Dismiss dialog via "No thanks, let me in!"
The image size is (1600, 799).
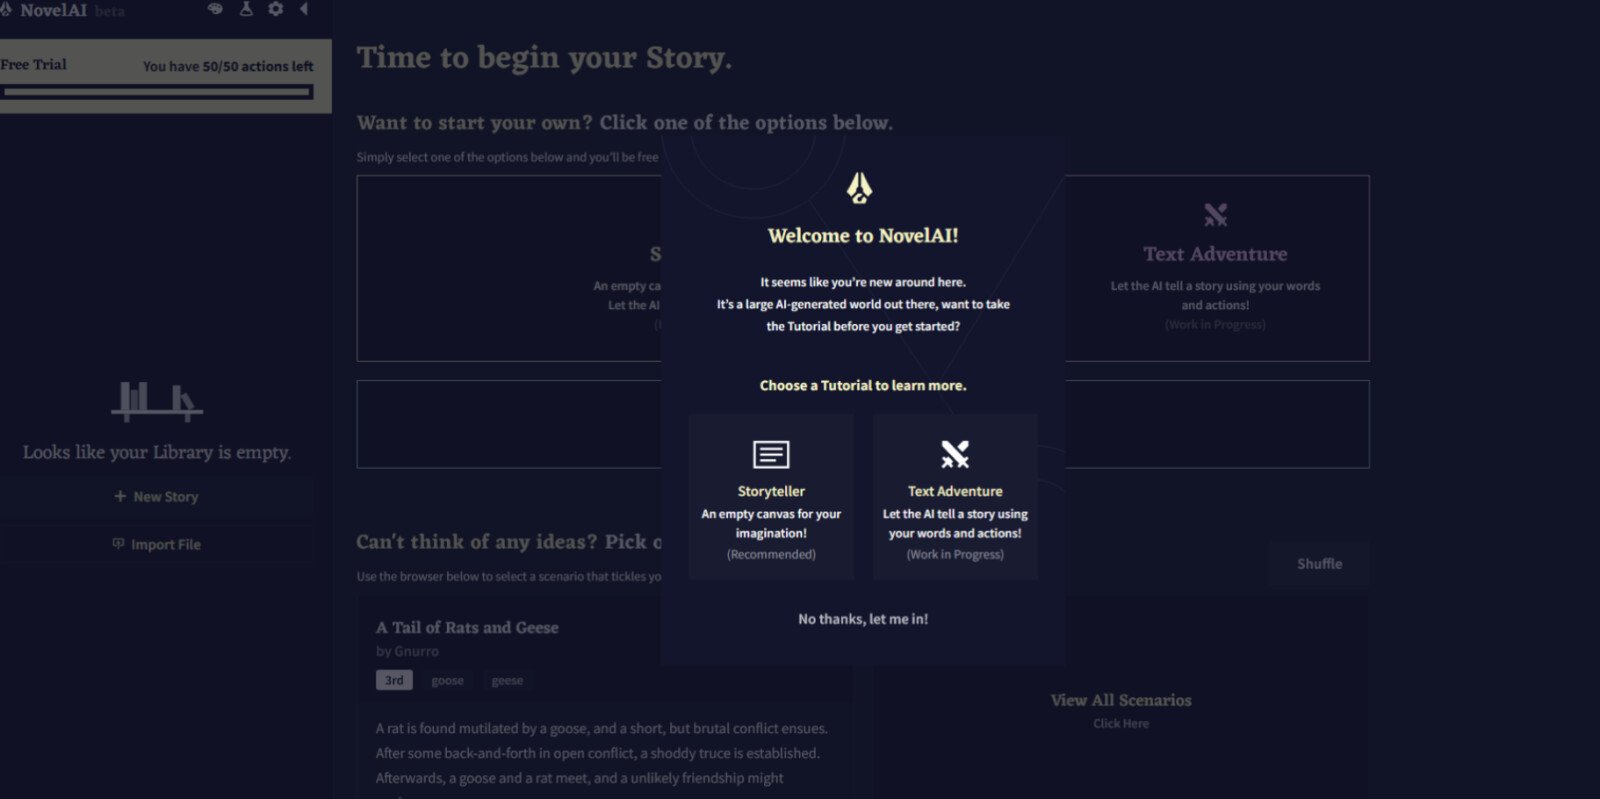863,619
